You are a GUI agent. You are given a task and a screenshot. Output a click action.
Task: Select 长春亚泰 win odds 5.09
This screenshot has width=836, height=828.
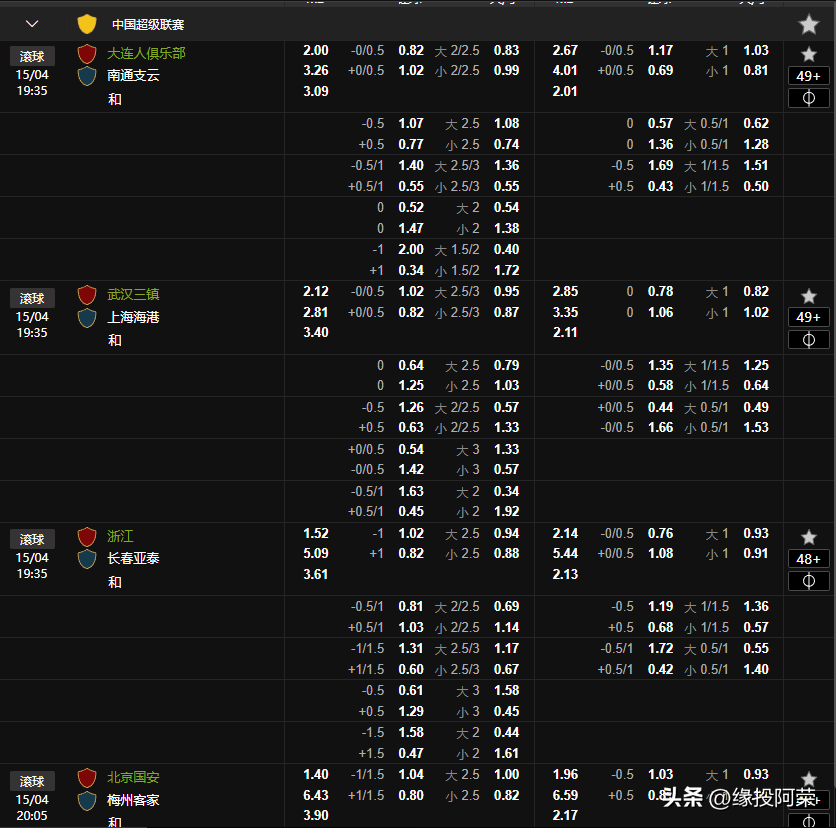point(315,554)
